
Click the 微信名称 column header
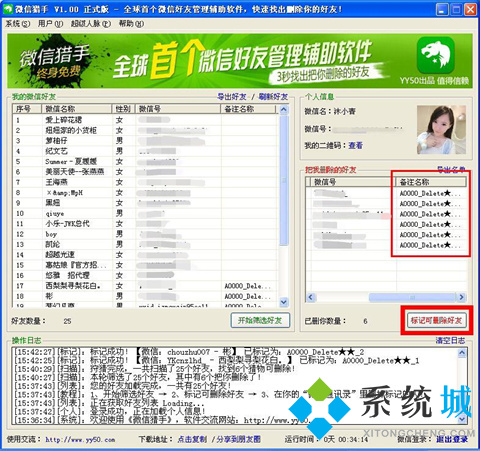[76, 109]
